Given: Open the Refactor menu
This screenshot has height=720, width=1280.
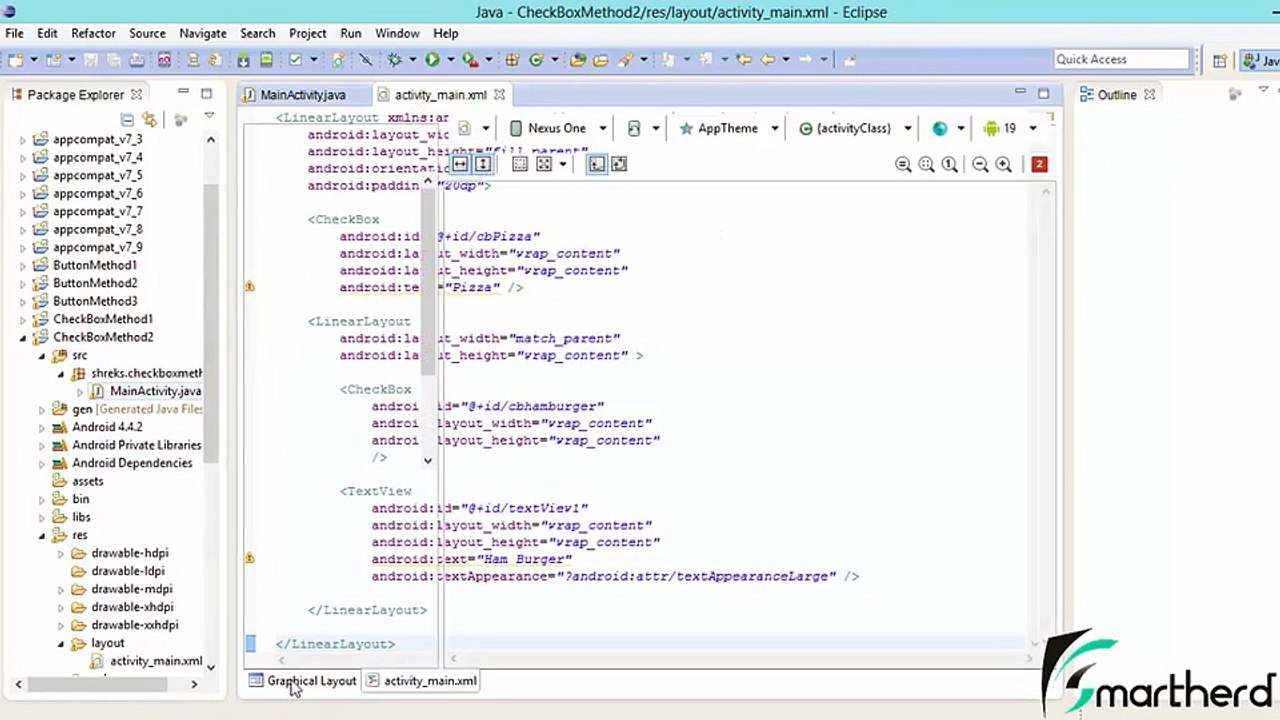Looking at the screenshot, I should [93, 33].
